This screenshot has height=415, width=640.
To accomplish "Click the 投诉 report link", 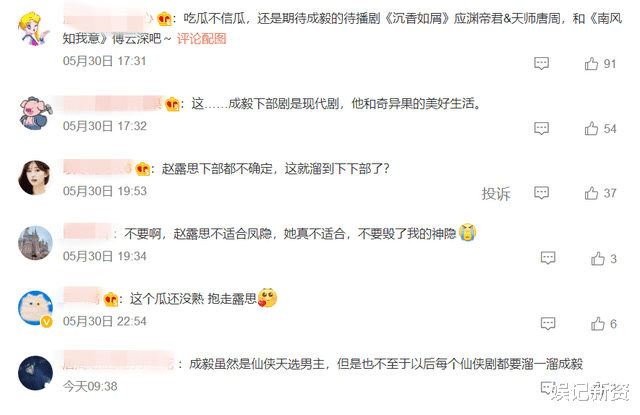I will click(496, 193).
